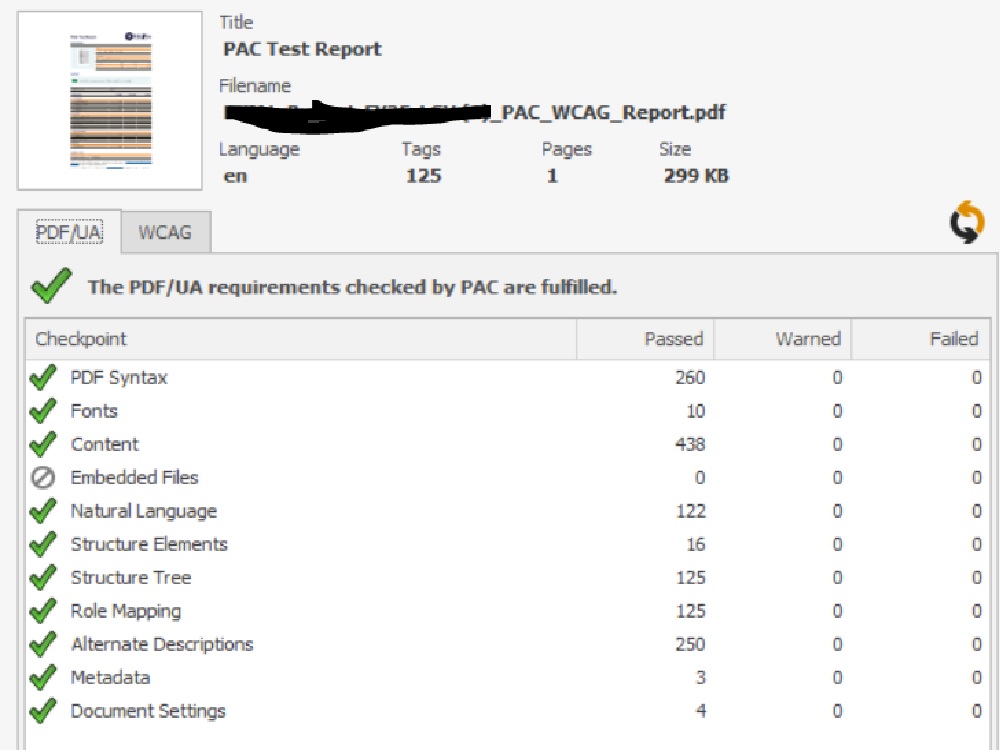Click the Natural Language passed value 122

click(x=691, y=511)
